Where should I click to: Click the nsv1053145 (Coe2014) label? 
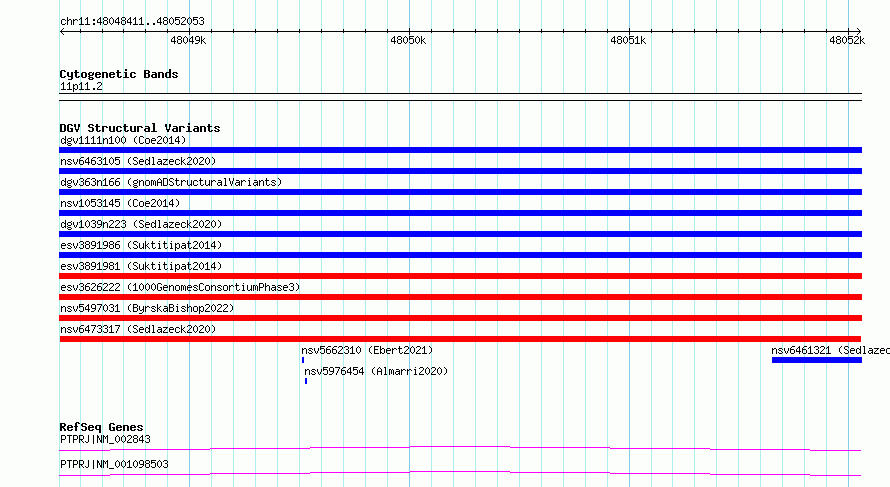[x=120, y=203]
